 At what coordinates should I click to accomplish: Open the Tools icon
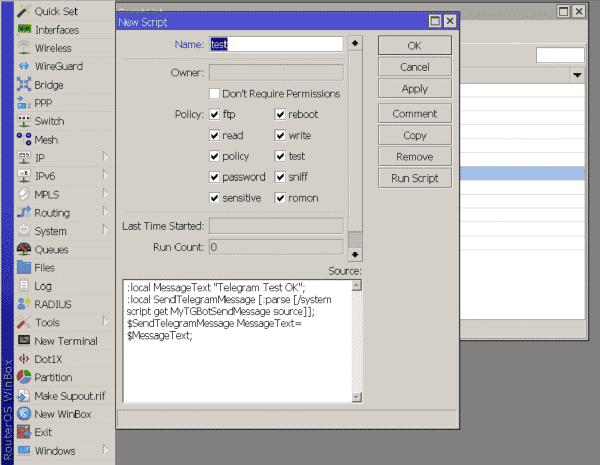(24, 322)
